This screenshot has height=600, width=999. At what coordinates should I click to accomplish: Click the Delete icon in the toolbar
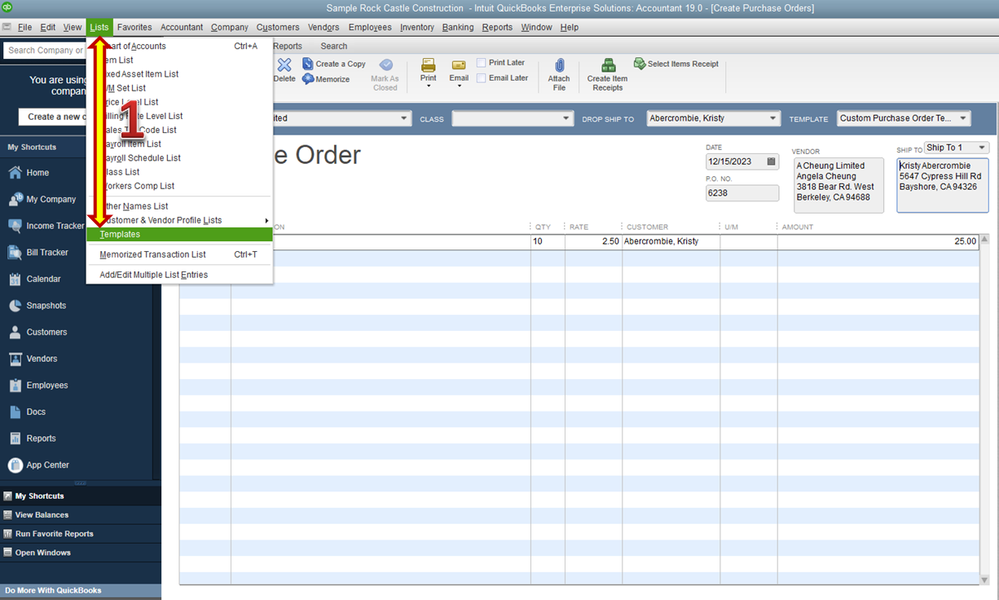coord(284,64)
